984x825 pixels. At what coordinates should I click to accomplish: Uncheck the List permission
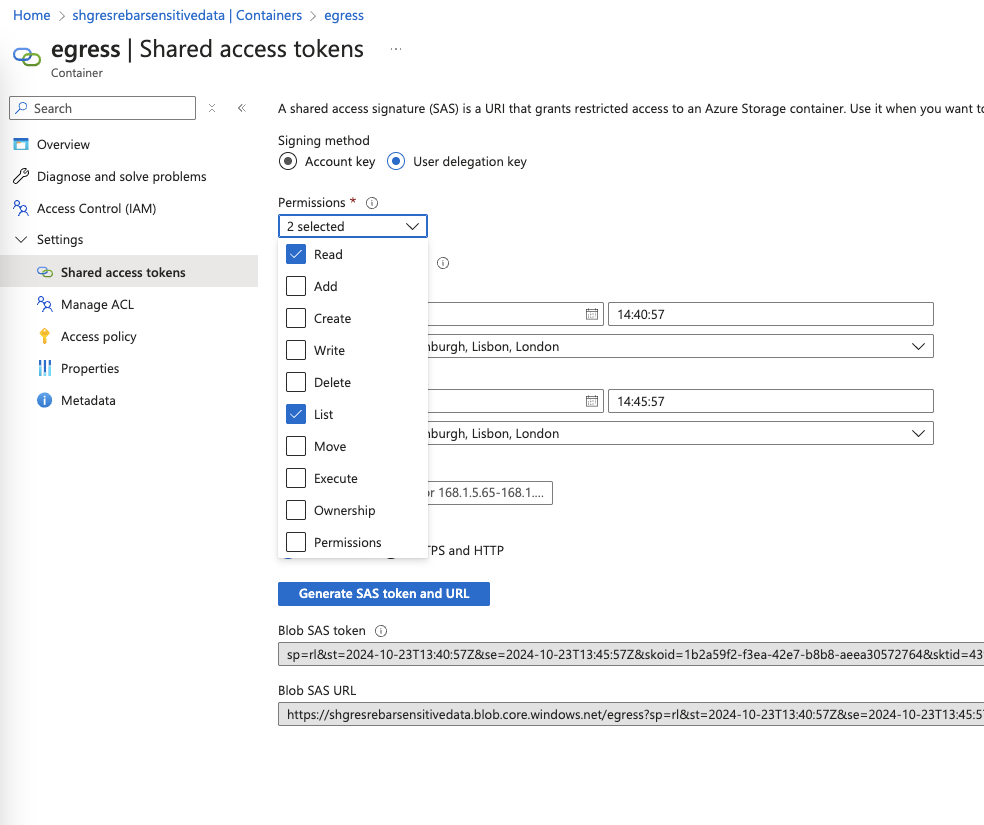[296, 414]
